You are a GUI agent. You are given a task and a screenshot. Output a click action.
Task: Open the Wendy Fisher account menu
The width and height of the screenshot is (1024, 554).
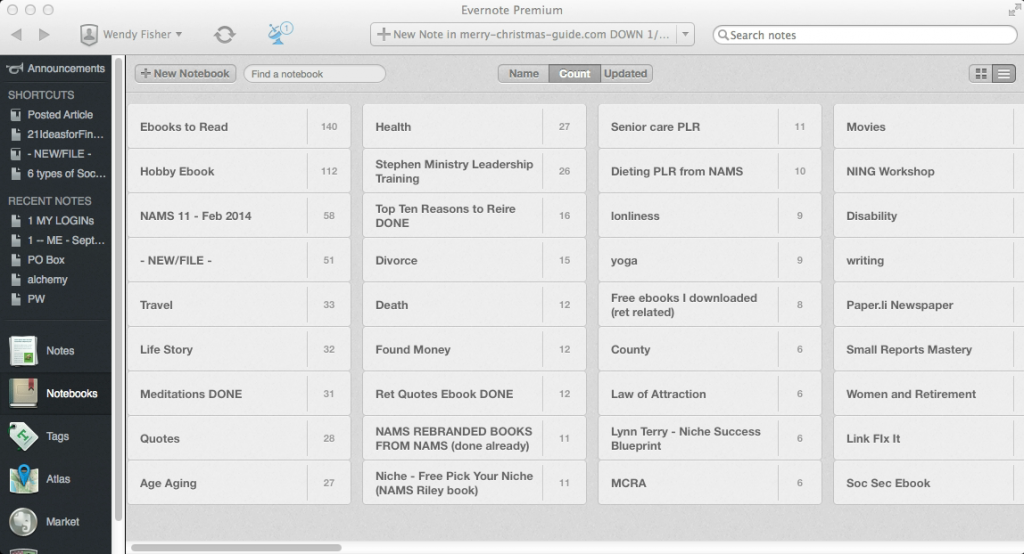click(131, 35)
